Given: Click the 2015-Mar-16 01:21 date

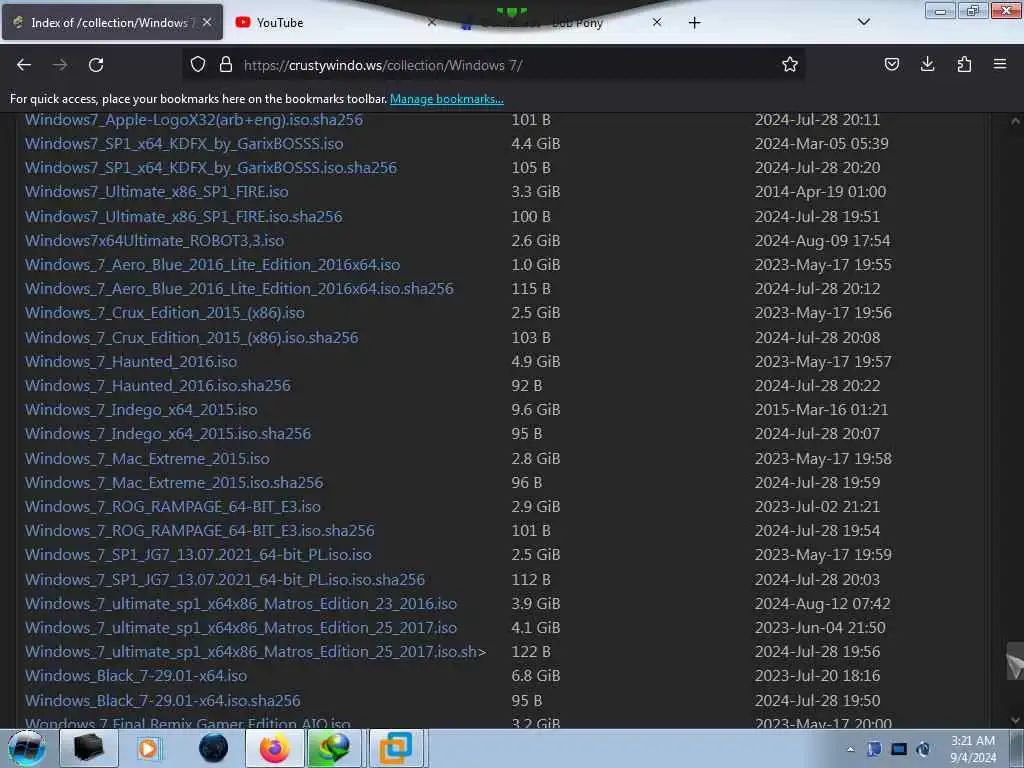Looking at the screenshot, I should [822, 410].
